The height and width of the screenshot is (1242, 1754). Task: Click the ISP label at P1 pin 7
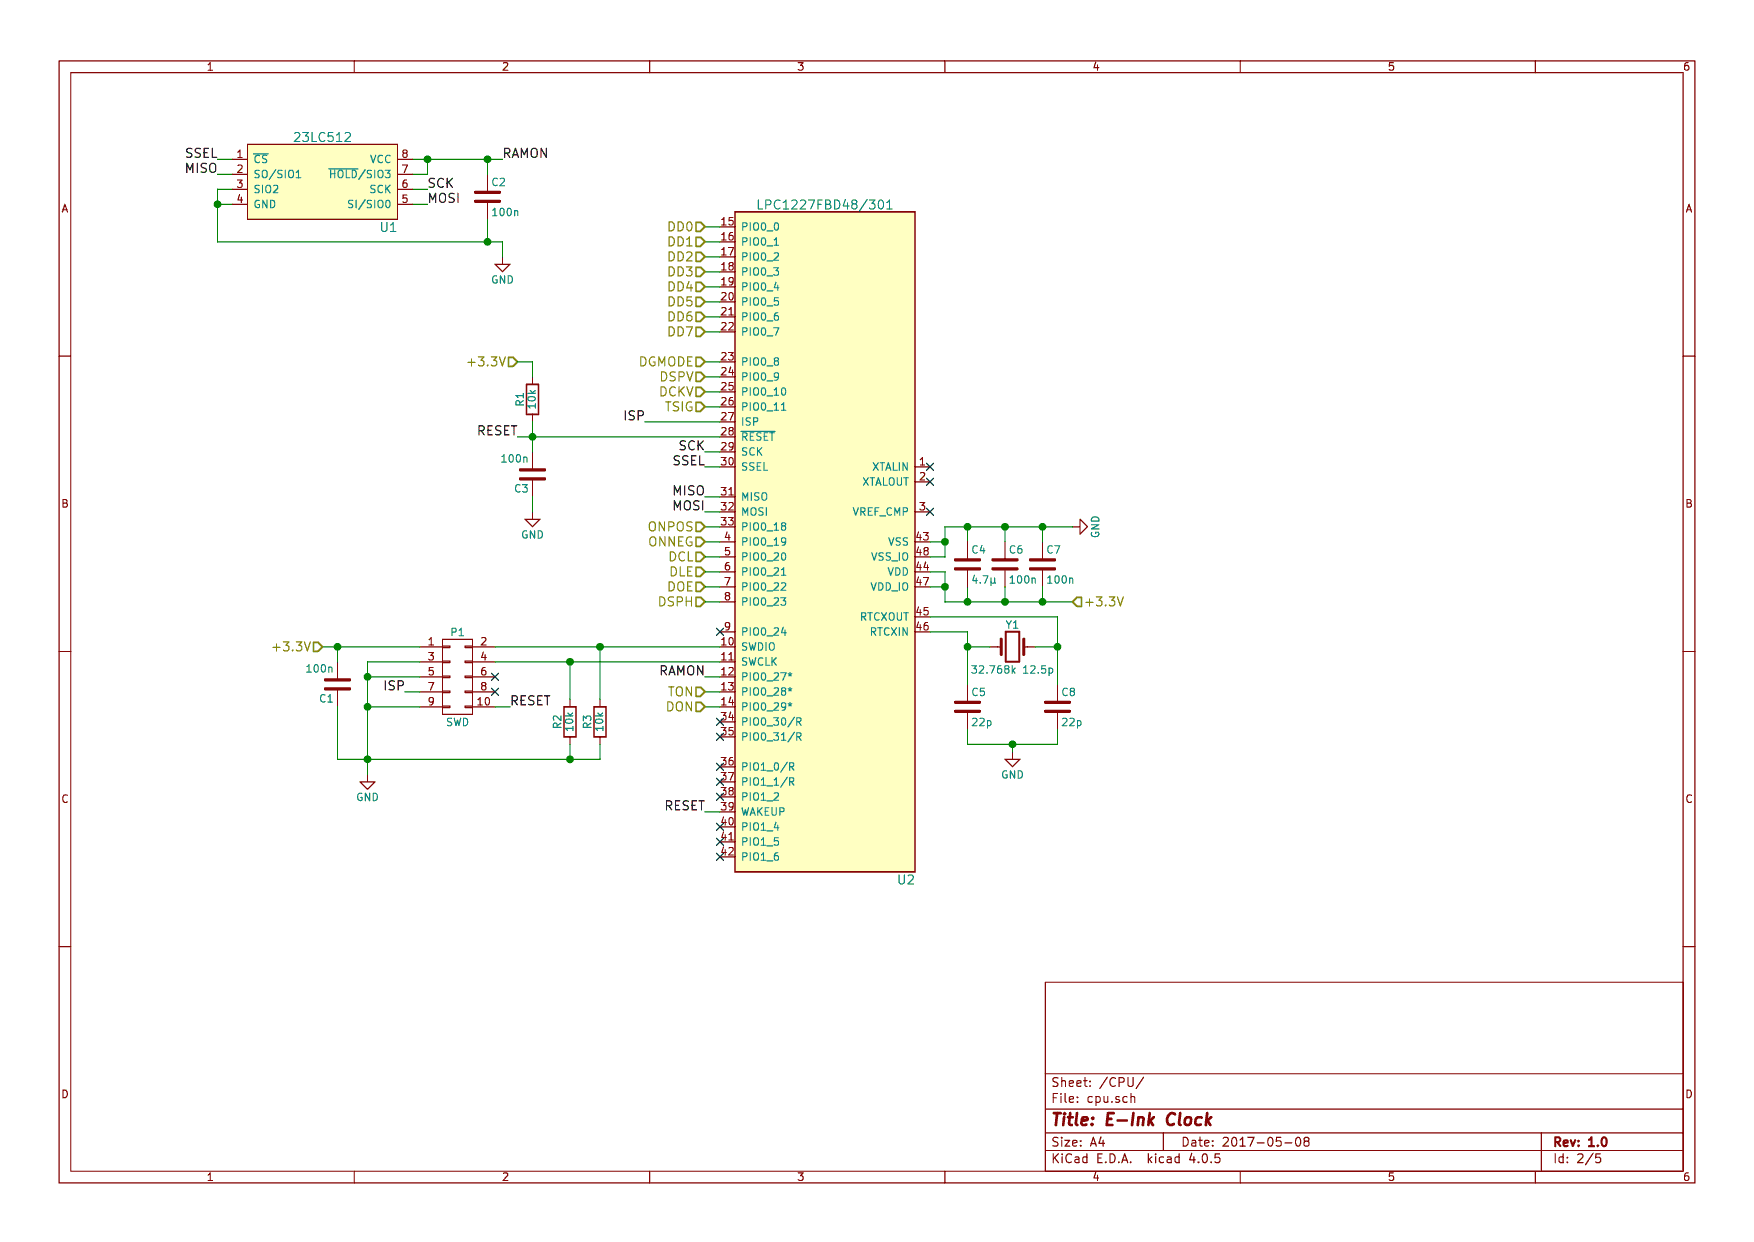394,686
